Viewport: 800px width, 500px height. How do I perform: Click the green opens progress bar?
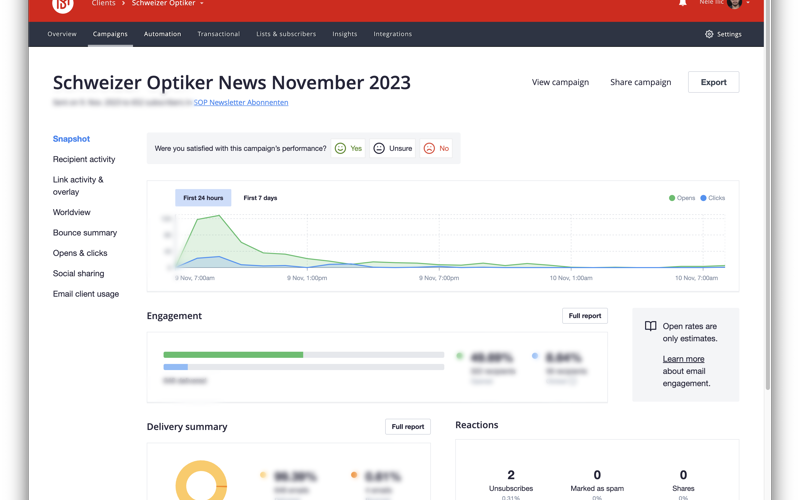point(233,355)
